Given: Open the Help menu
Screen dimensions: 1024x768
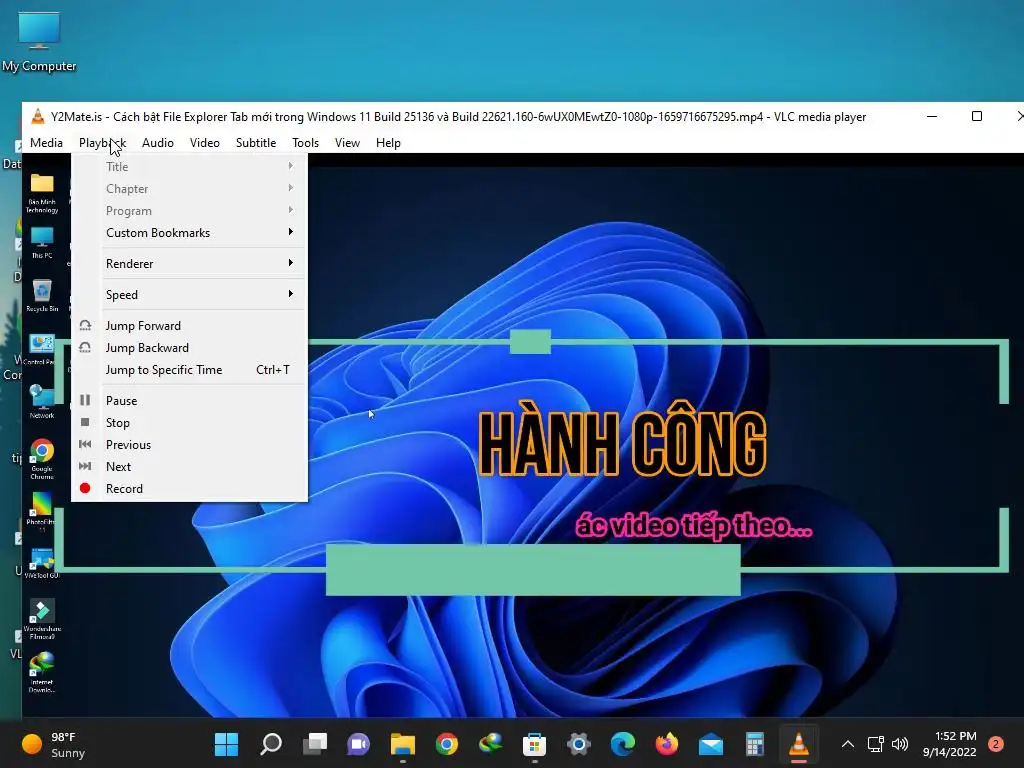Looking at the screenshot, I should coord(388,143).
